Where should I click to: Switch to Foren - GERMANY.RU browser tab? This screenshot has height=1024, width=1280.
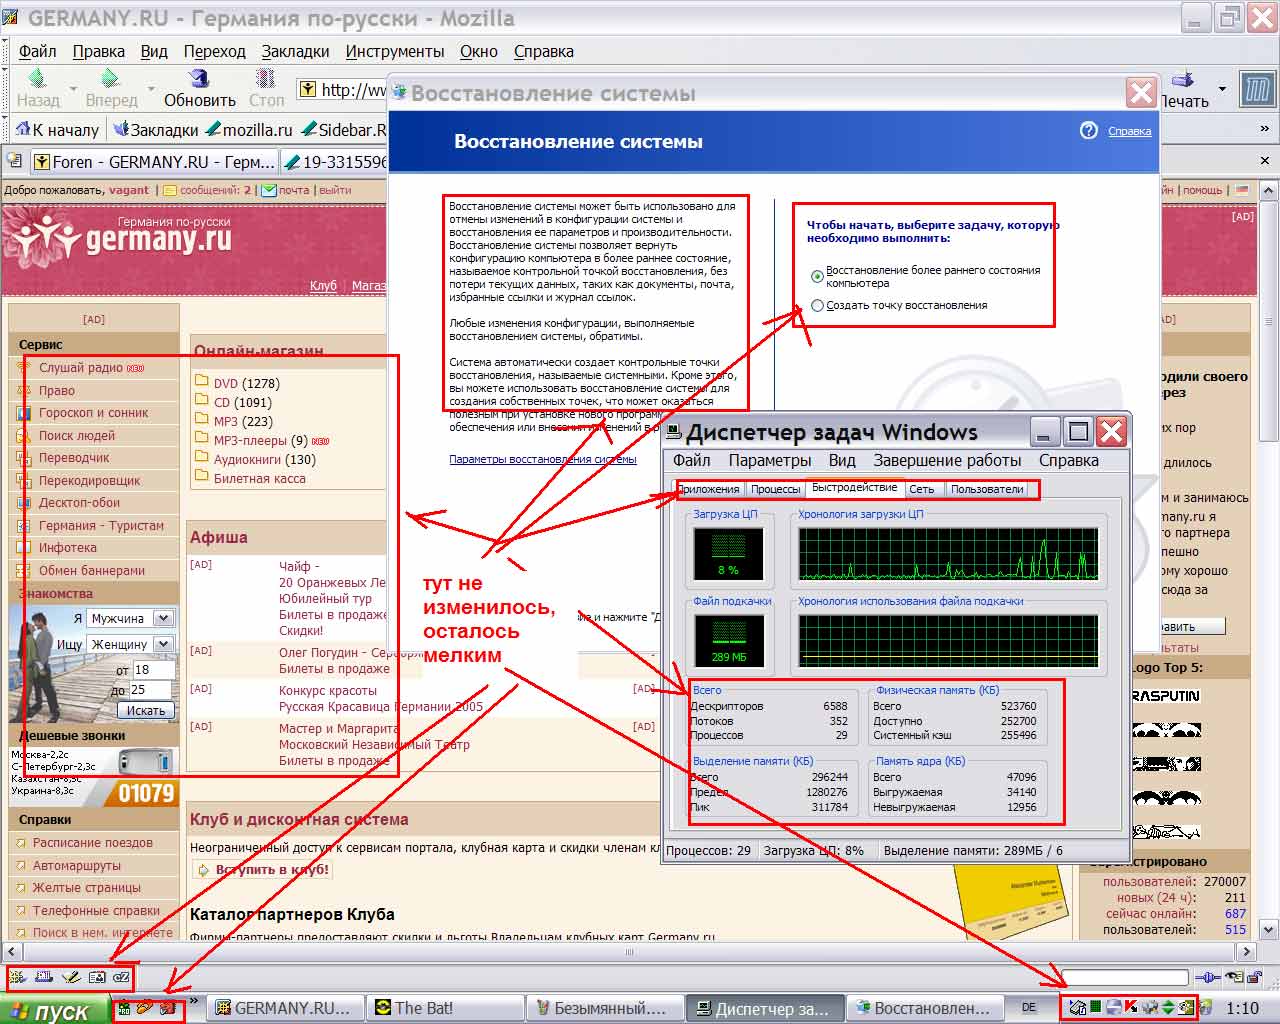point(154,161)
